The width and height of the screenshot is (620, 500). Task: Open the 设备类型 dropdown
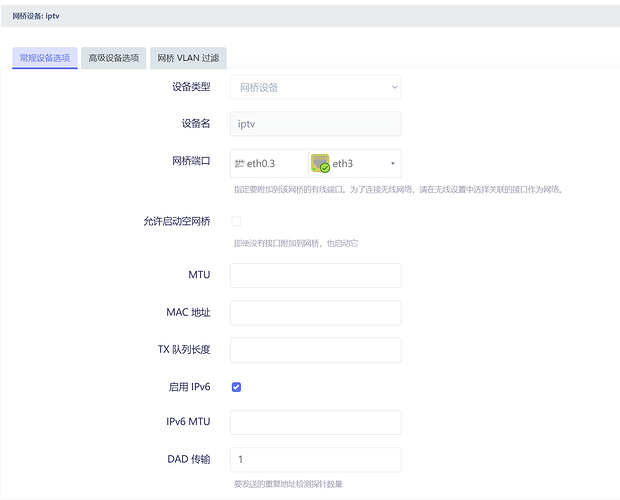(x=315, y=87)
